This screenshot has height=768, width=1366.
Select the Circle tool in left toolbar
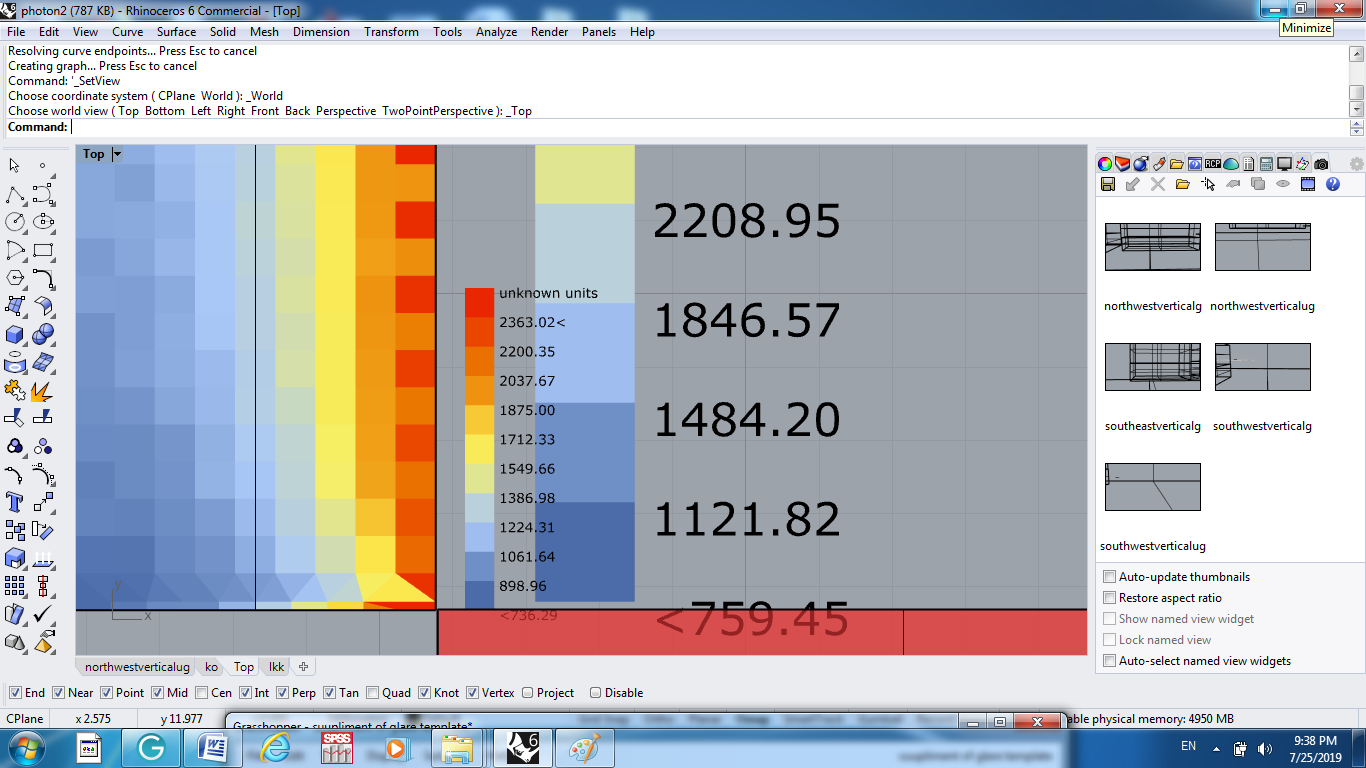pos(15,222)
